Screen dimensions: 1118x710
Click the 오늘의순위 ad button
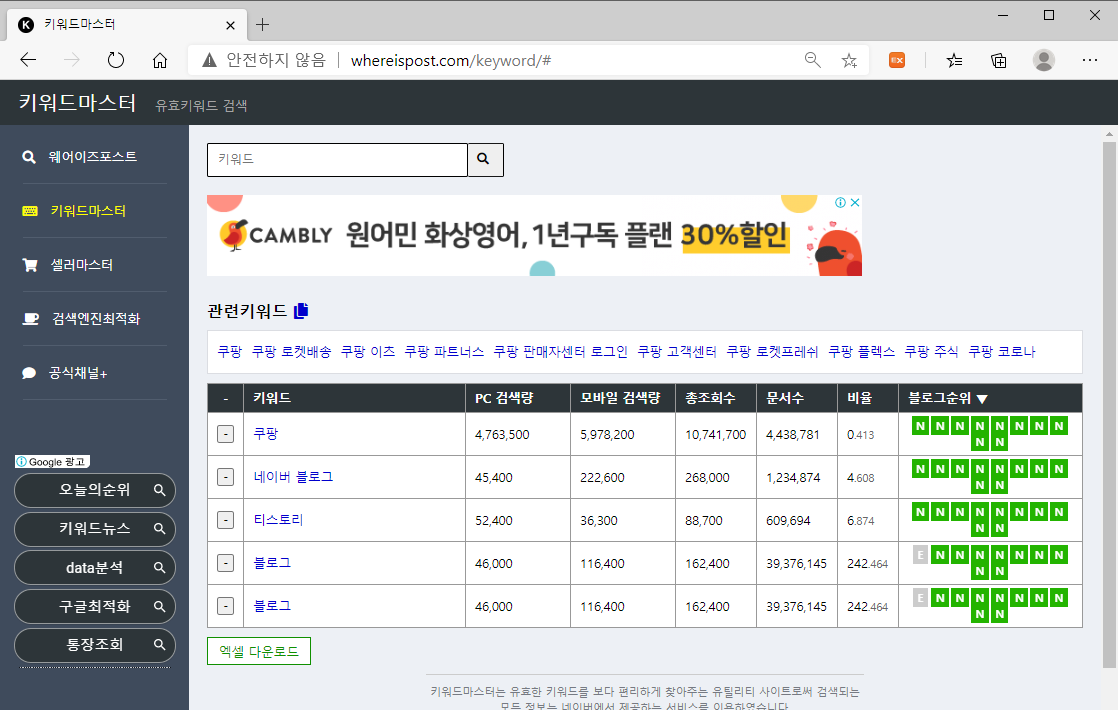(95, 490)
